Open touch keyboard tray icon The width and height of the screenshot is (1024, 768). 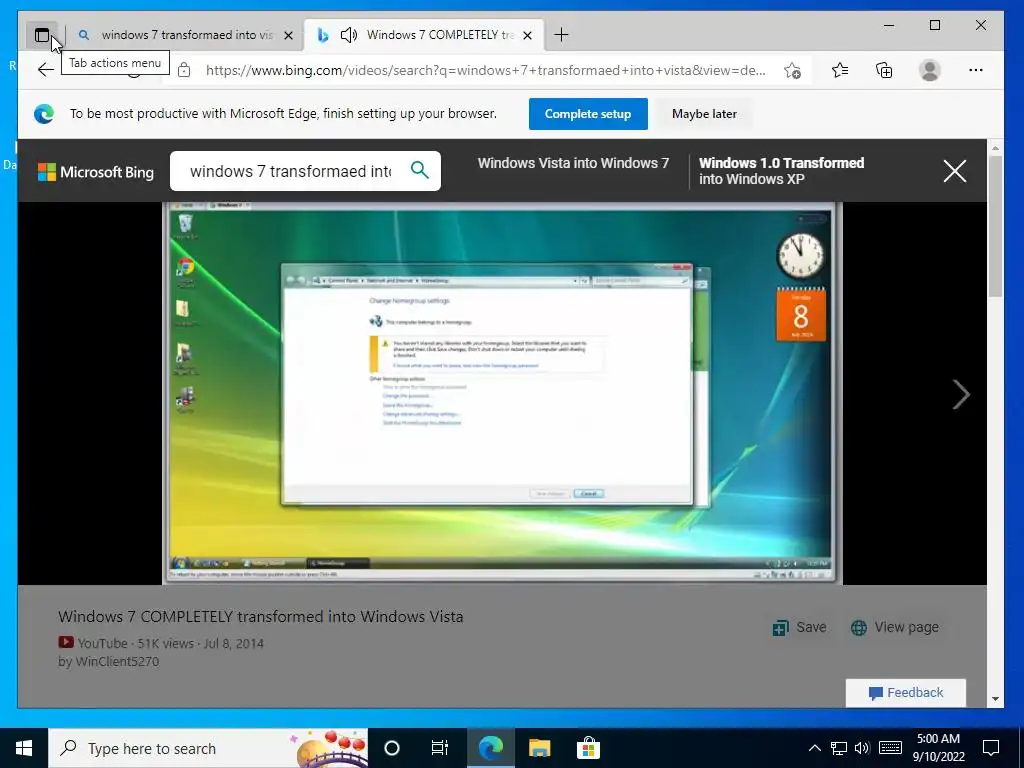[x=890, y=748]
